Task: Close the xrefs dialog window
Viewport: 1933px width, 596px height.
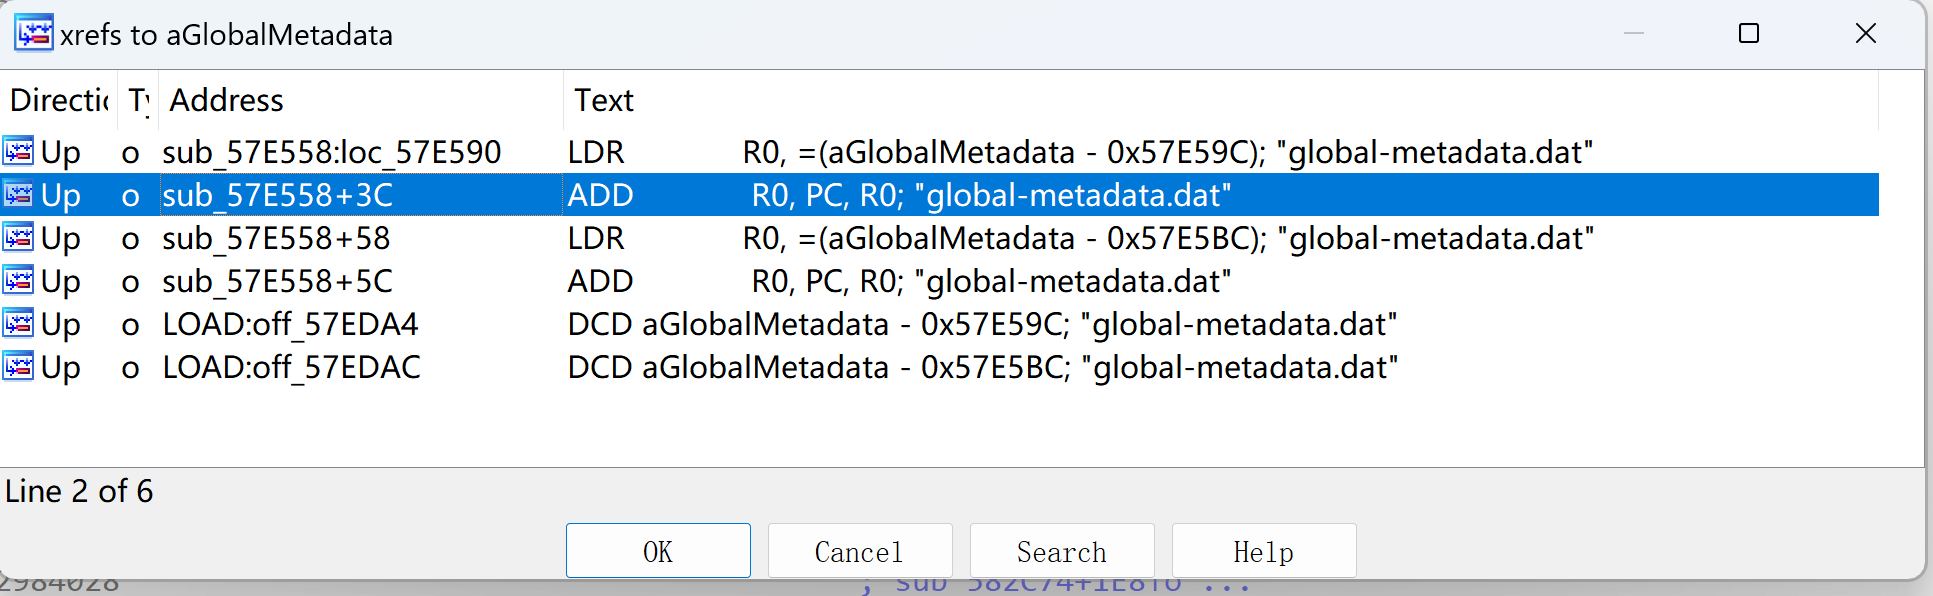Action: 1865,34
